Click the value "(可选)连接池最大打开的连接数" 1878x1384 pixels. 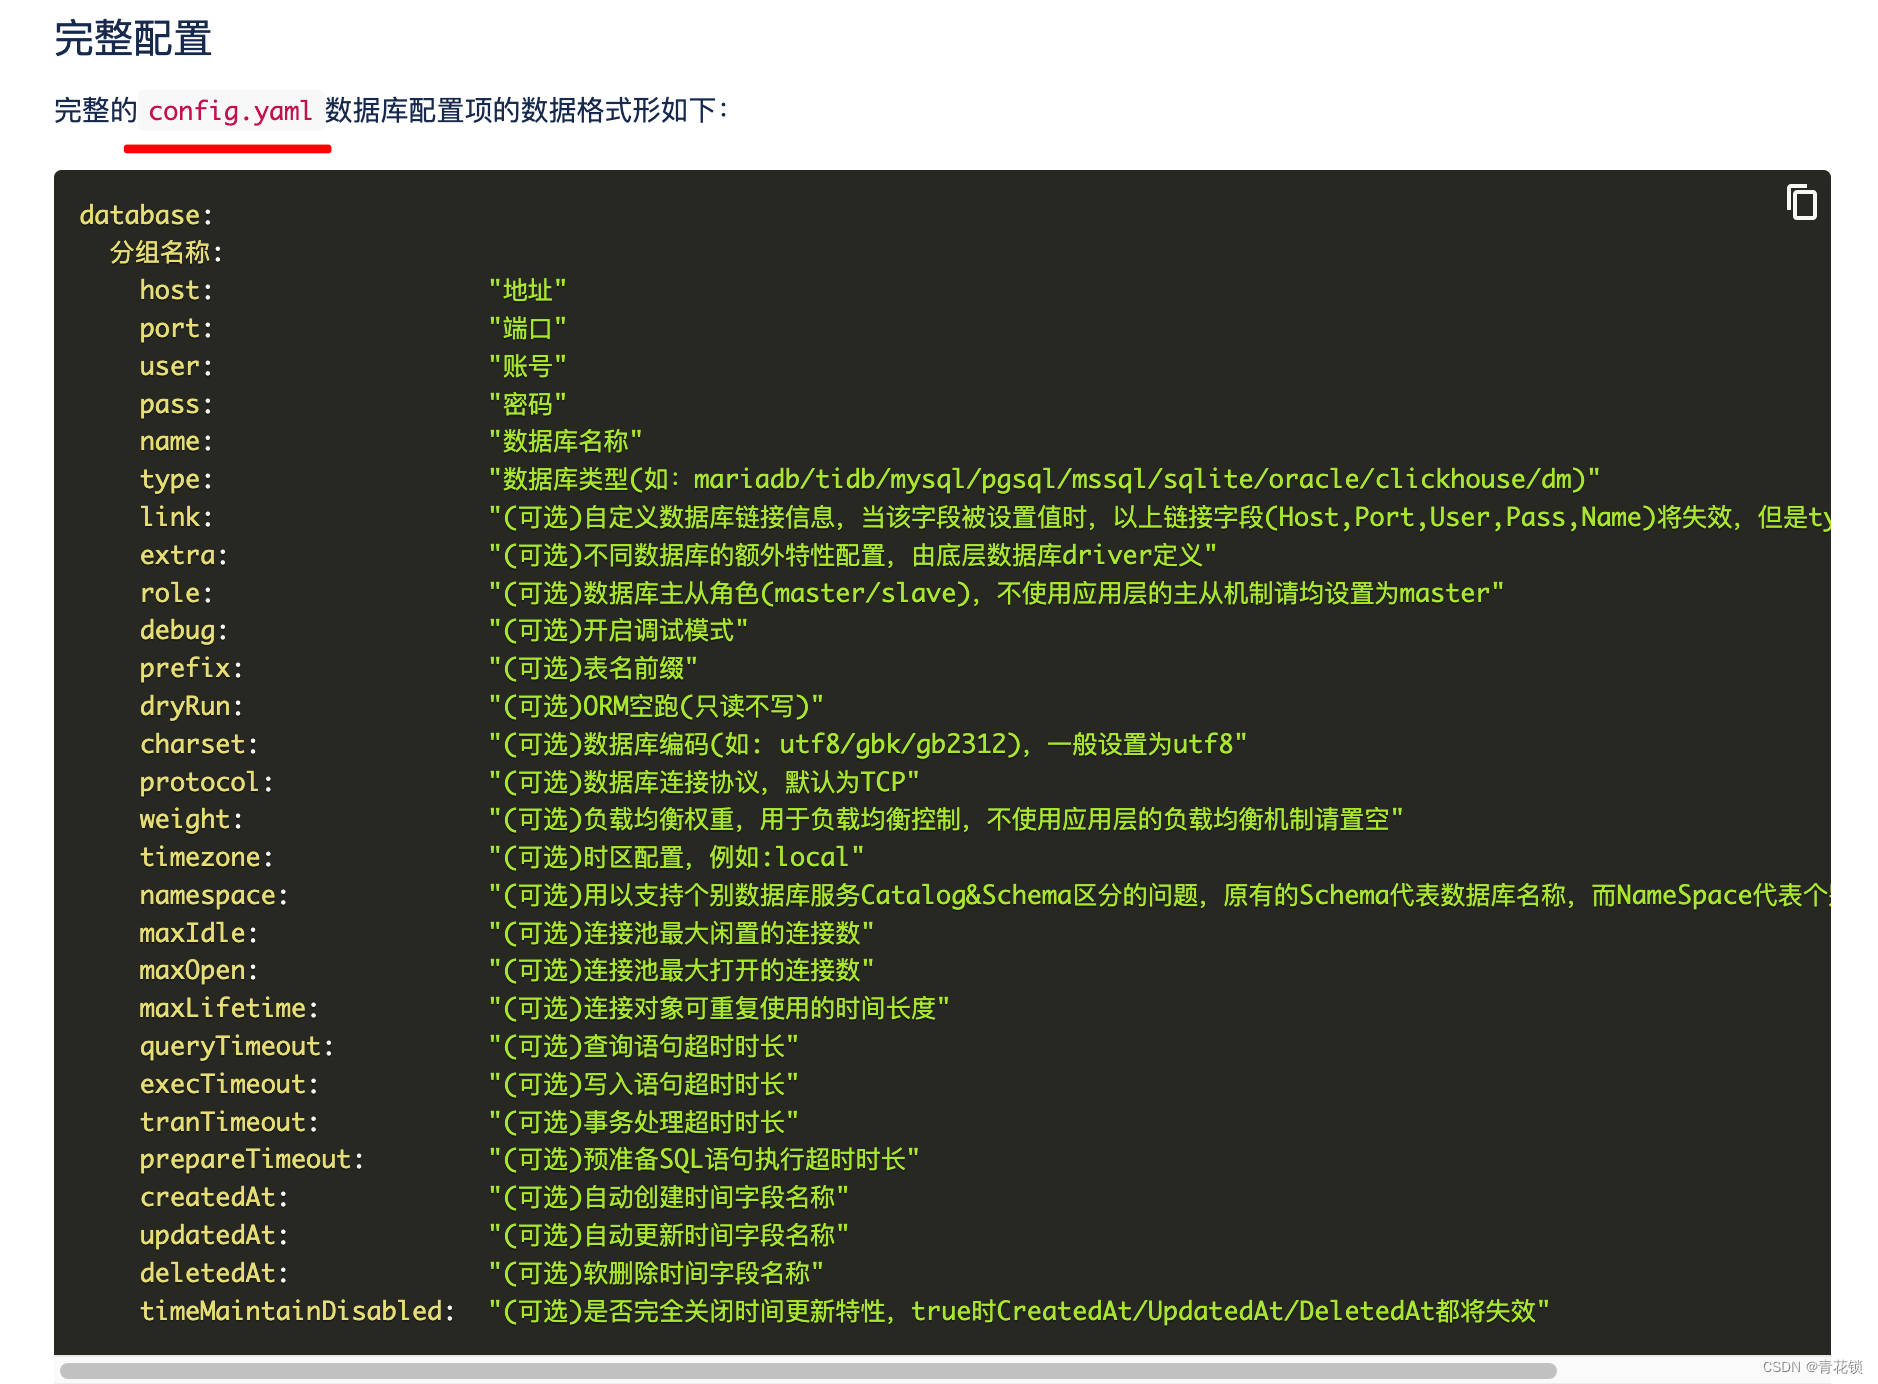click(681, 970)
